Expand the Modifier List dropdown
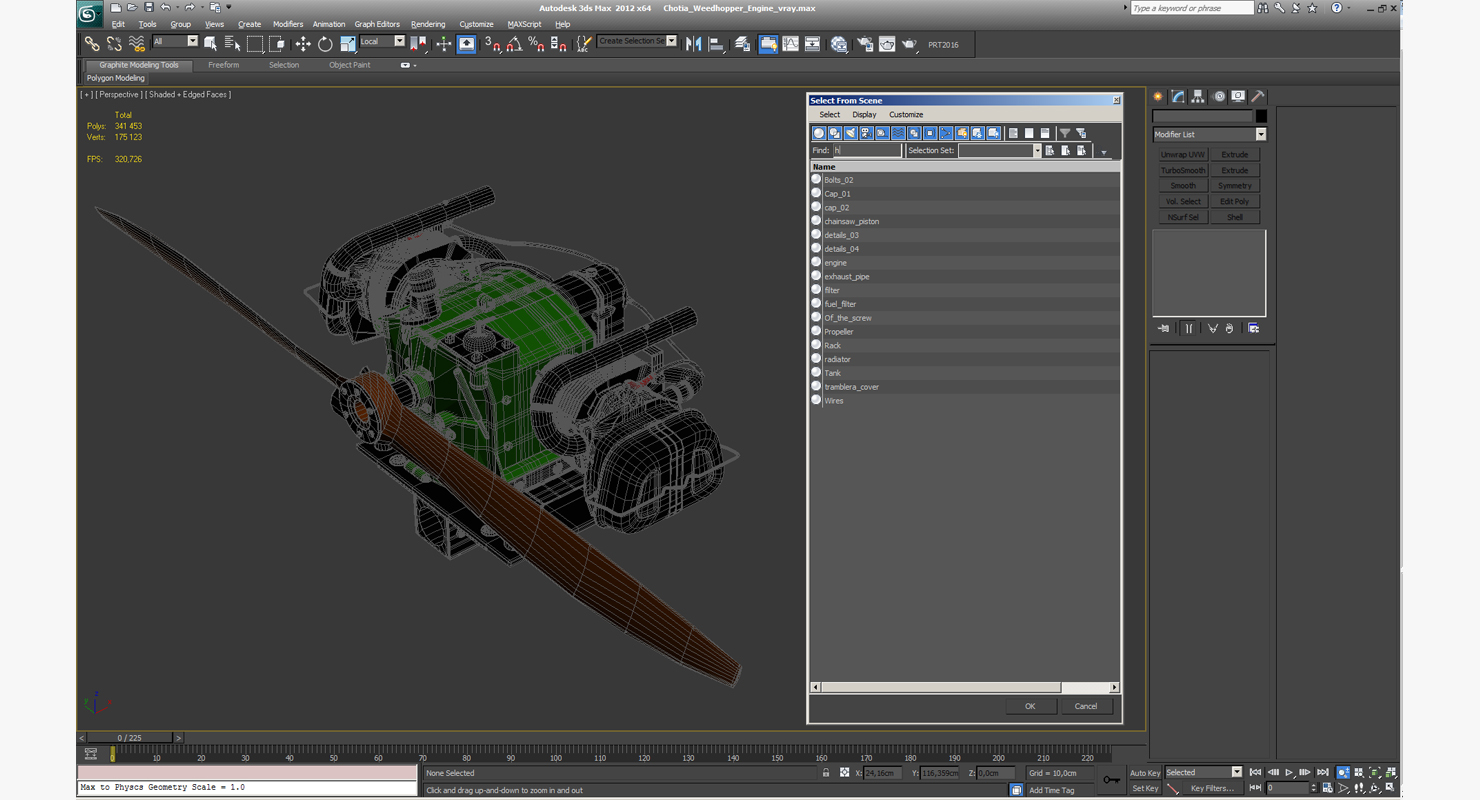 point(1260,134)
